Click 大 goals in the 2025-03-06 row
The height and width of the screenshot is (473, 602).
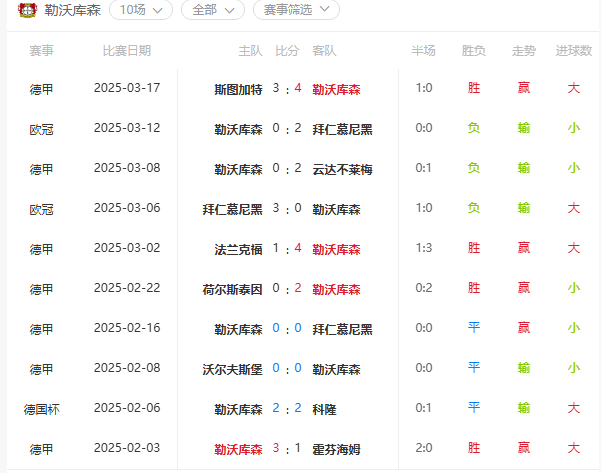pyautogui.click(x=574, y=208)
